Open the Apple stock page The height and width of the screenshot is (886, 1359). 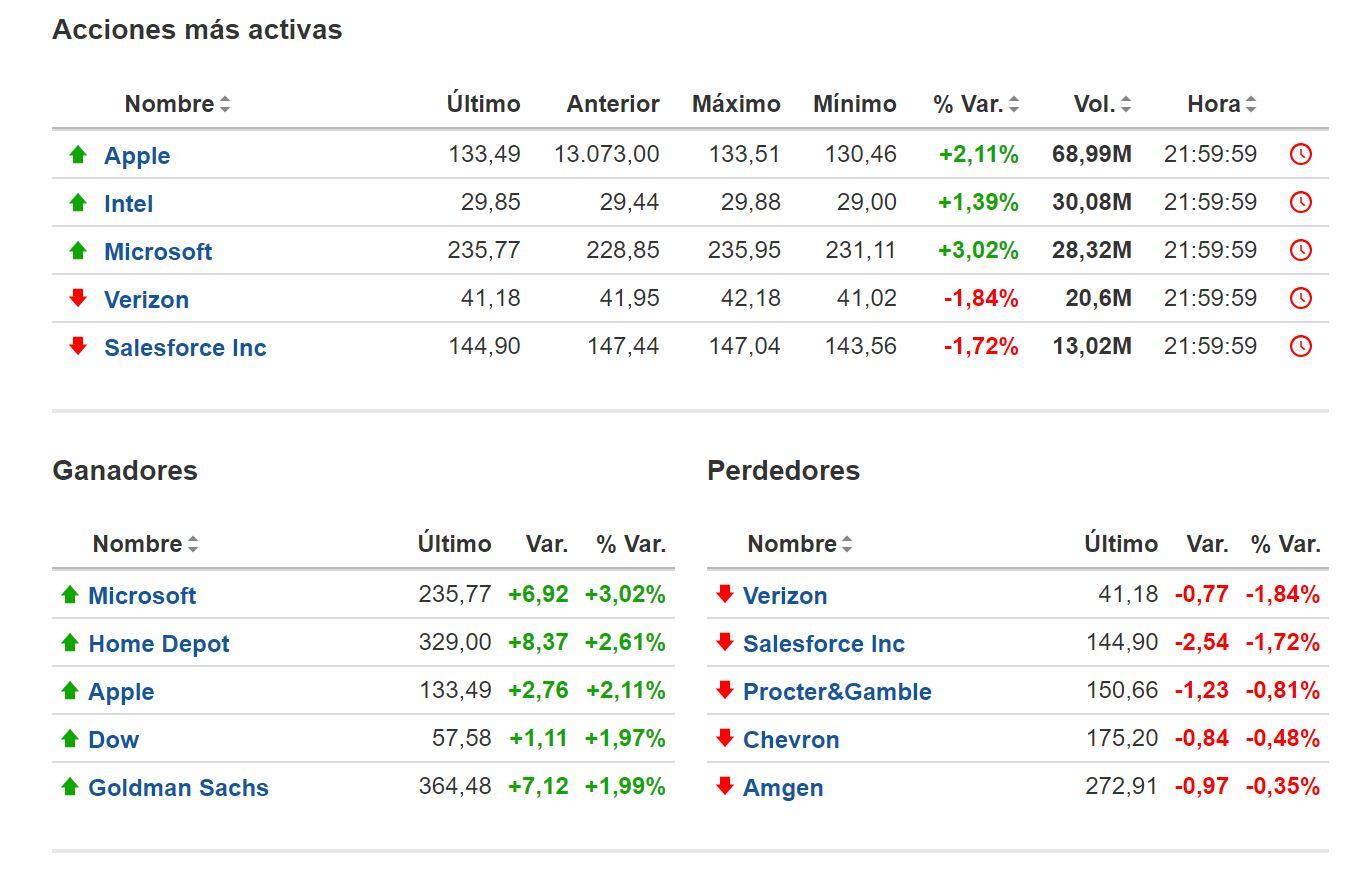(x=137, y=156)
